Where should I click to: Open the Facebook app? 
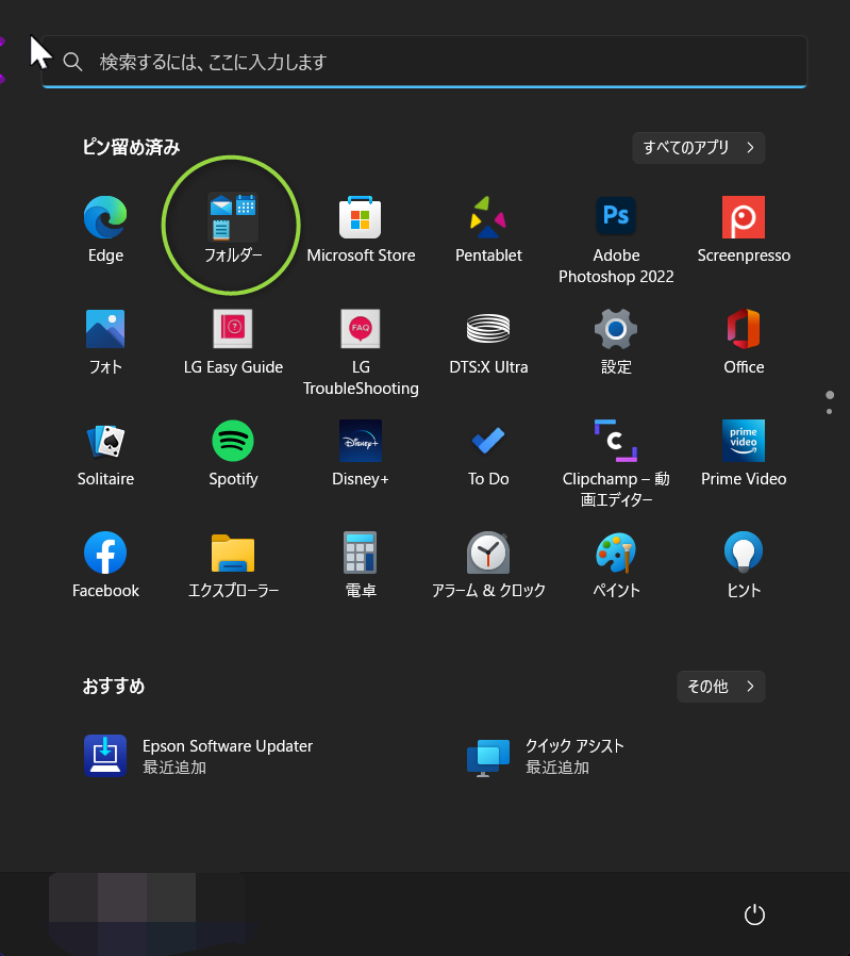pos(105,565)
